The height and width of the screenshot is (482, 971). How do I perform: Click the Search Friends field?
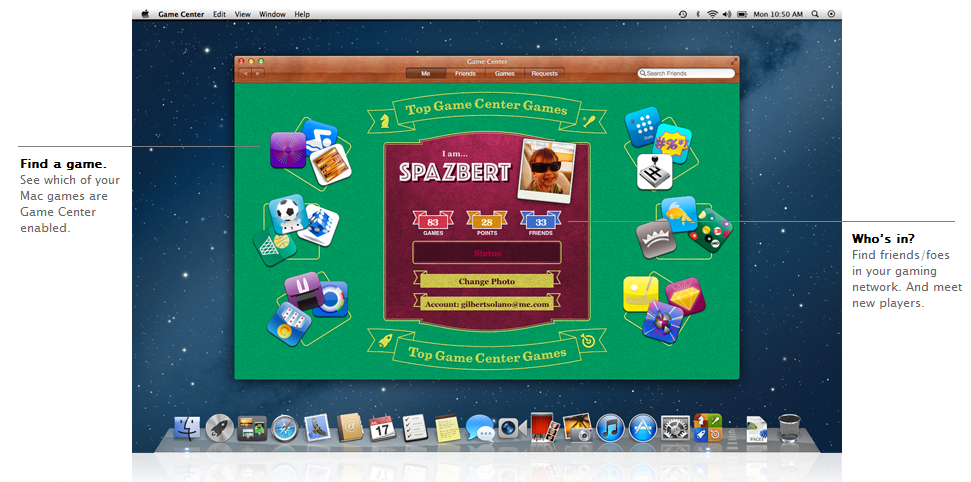(x=686, y=73)
